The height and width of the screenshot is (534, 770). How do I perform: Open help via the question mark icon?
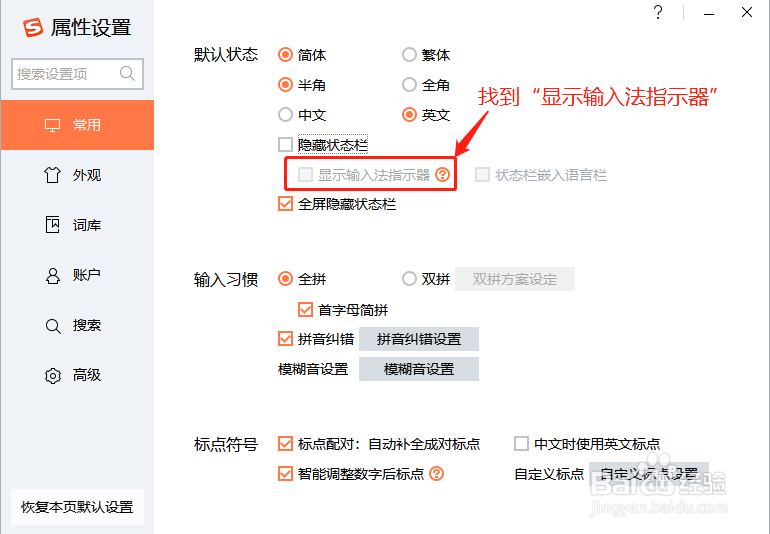click(x=658, y=12)
